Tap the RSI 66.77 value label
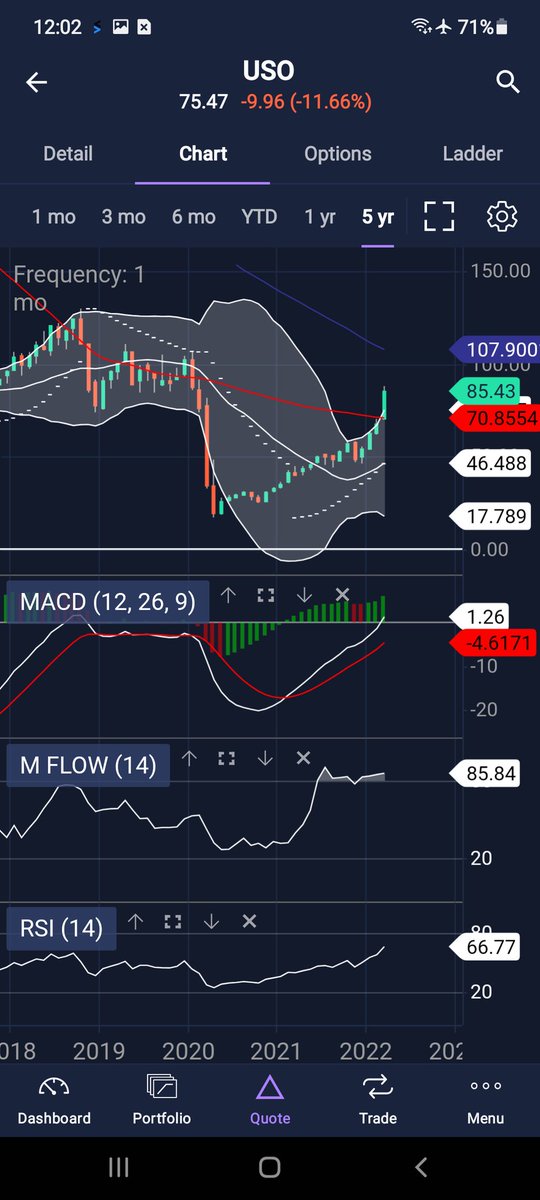This screenshot has height=1200, width=540. click(x=487, y=947)
